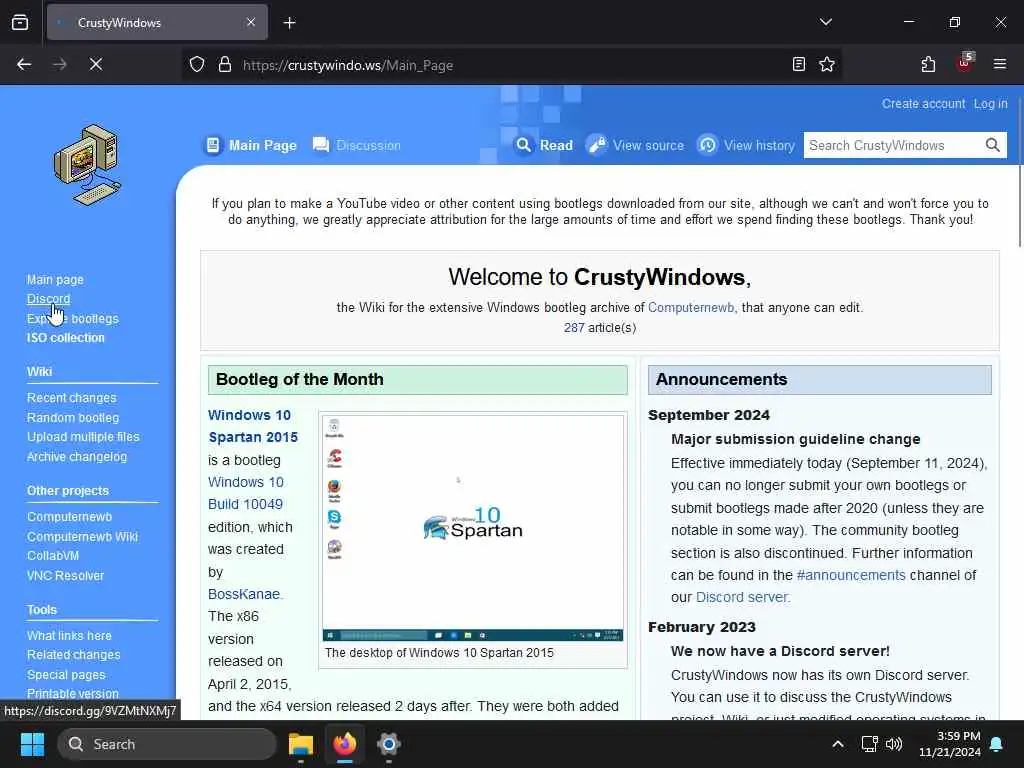This screenshot has width=1024, height=768.
Task: Switch to the Discussion tab
Action: (x=357, y=145)
